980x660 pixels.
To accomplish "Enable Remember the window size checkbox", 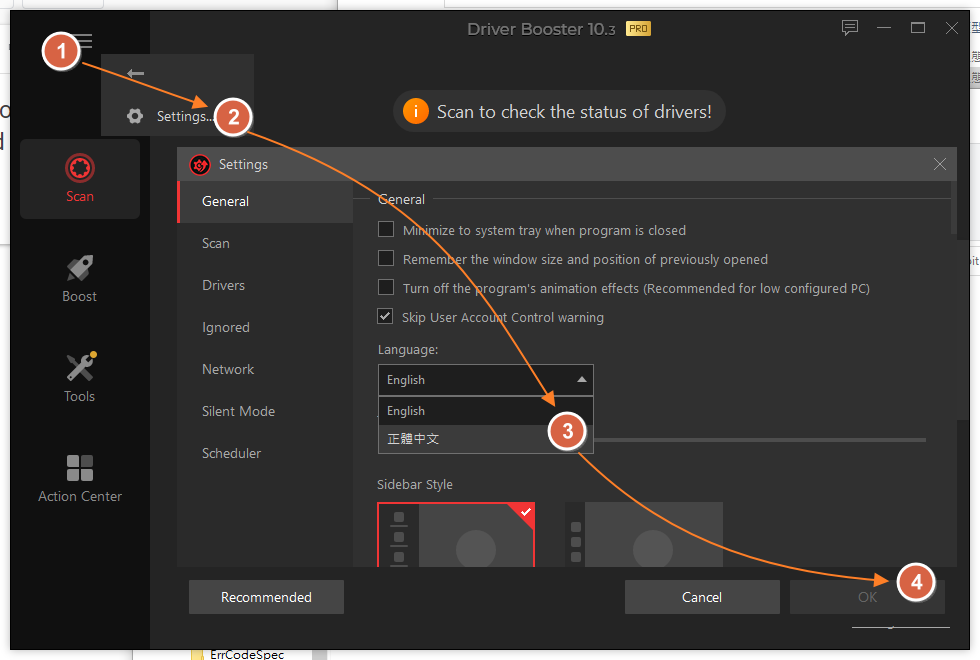I will pyautogui.click(x=386, y=258).
